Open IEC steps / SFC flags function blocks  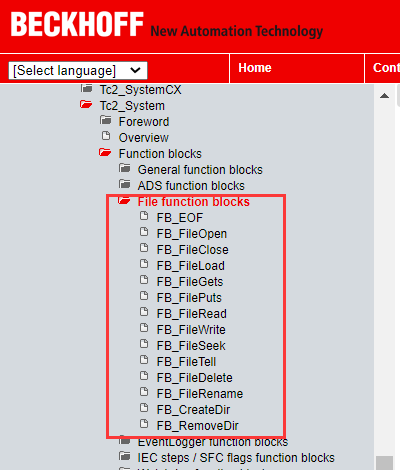pos(236,458)
